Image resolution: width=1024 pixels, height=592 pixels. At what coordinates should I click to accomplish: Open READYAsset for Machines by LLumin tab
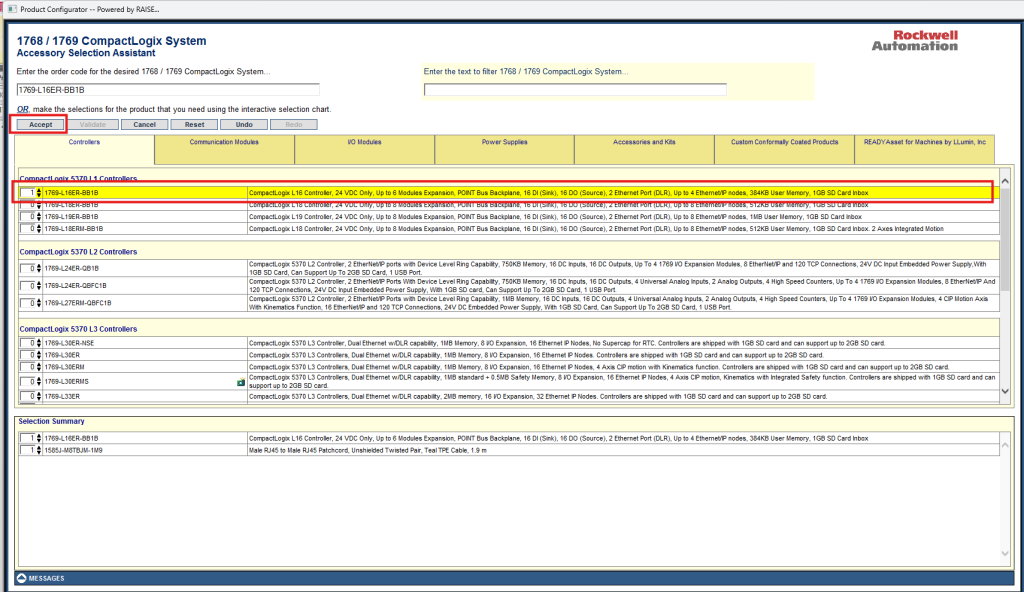[924, 143]
